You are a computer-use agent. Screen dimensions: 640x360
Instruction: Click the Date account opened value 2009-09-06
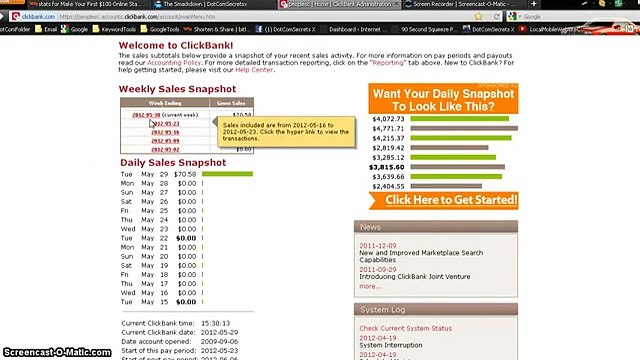[220, 341]
